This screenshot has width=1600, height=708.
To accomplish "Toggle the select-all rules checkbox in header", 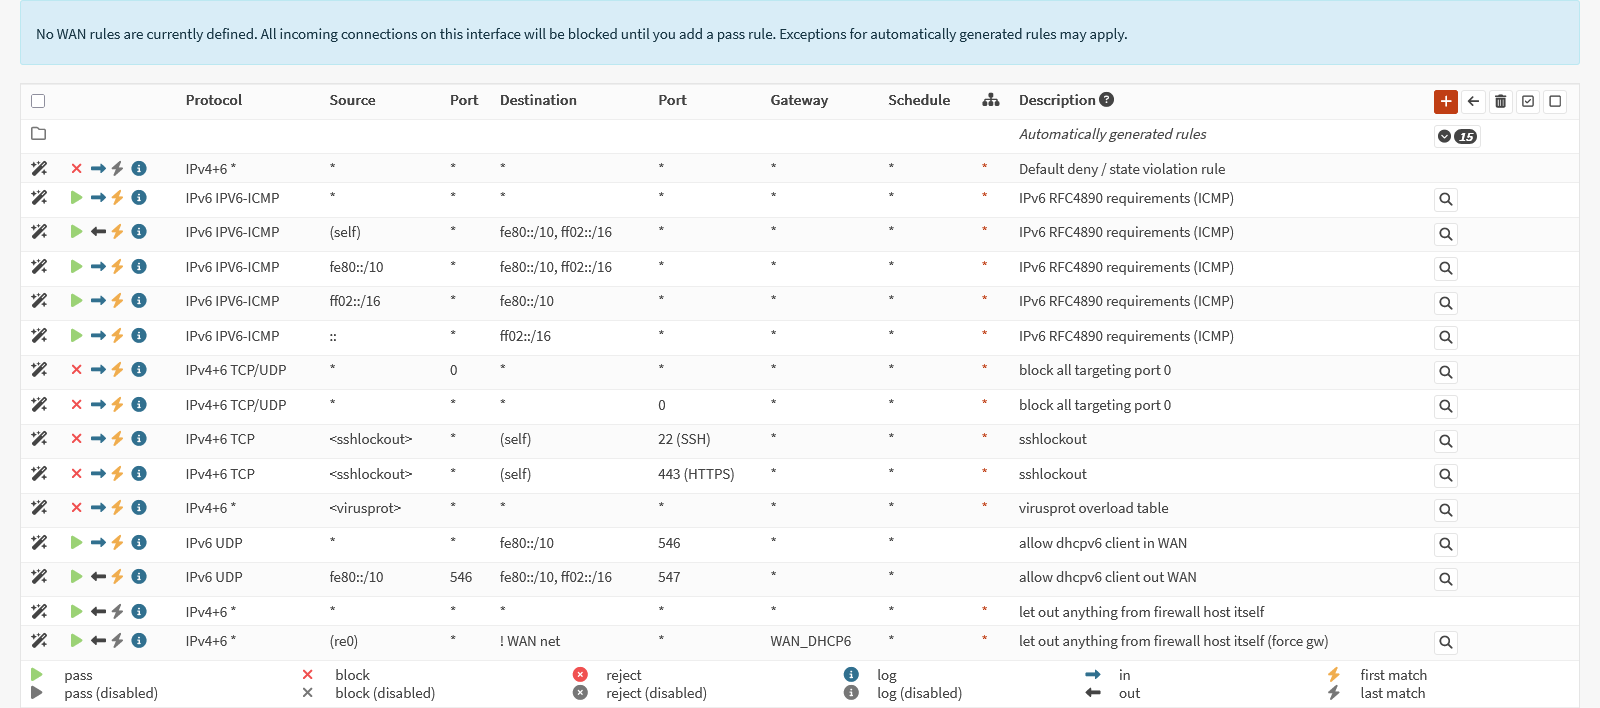I will click(x=38, y=101).
